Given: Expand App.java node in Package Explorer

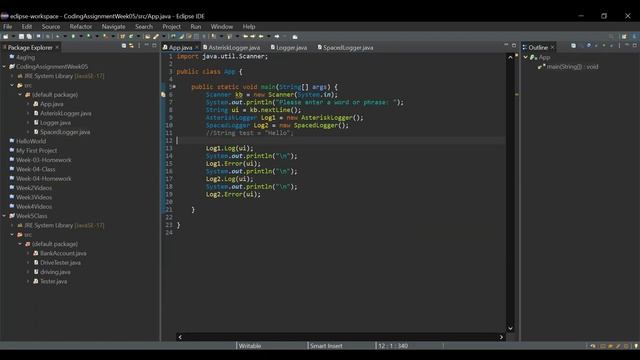Looking at the screenshot, I should click(x=28, y=104).
